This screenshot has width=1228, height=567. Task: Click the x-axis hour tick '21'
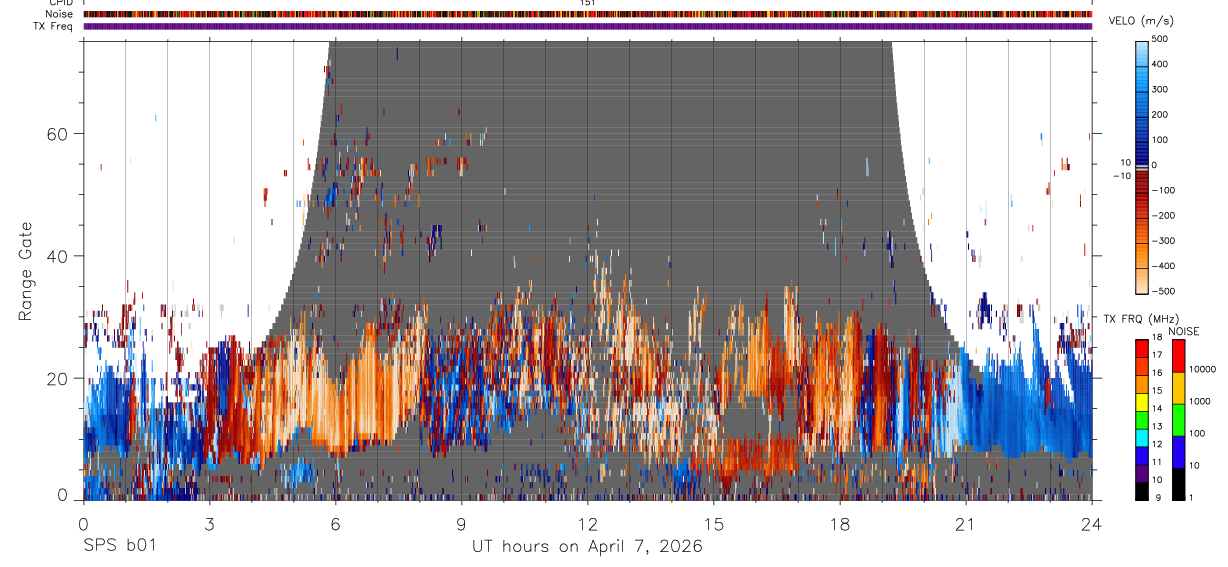pos(965,522)
